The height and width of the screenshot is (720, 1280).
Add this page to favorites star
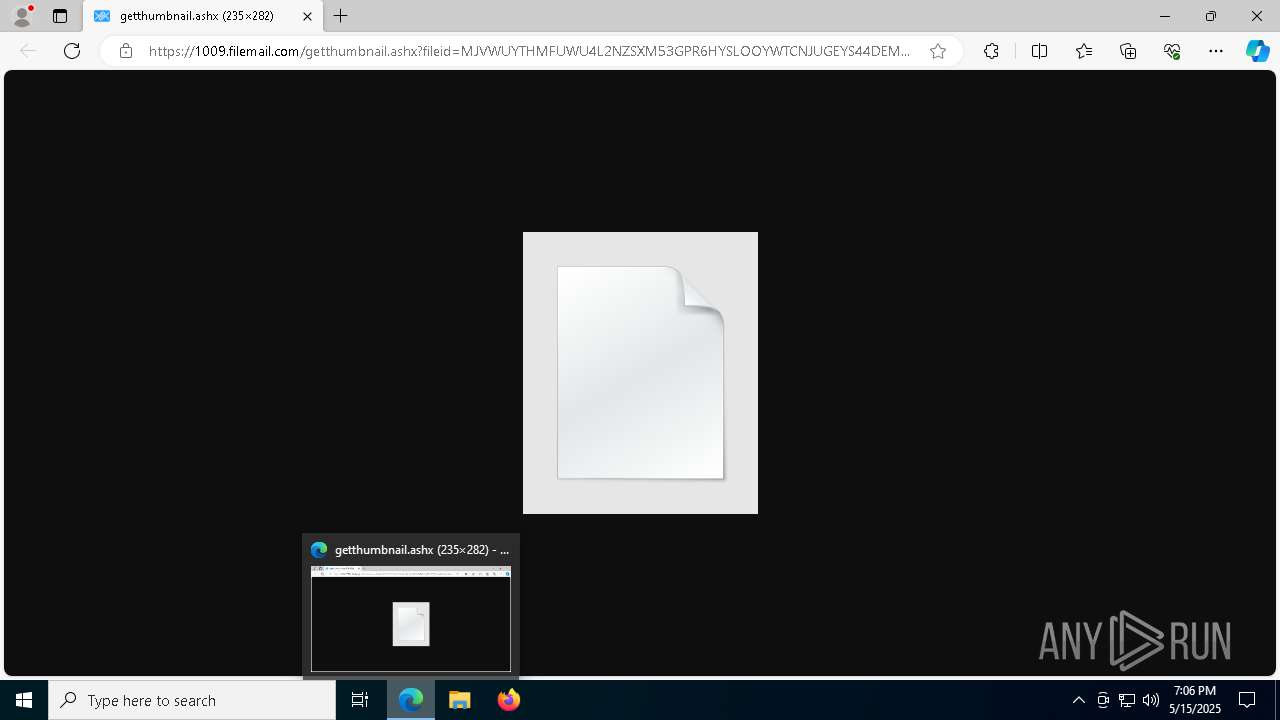tap(938, 51)
